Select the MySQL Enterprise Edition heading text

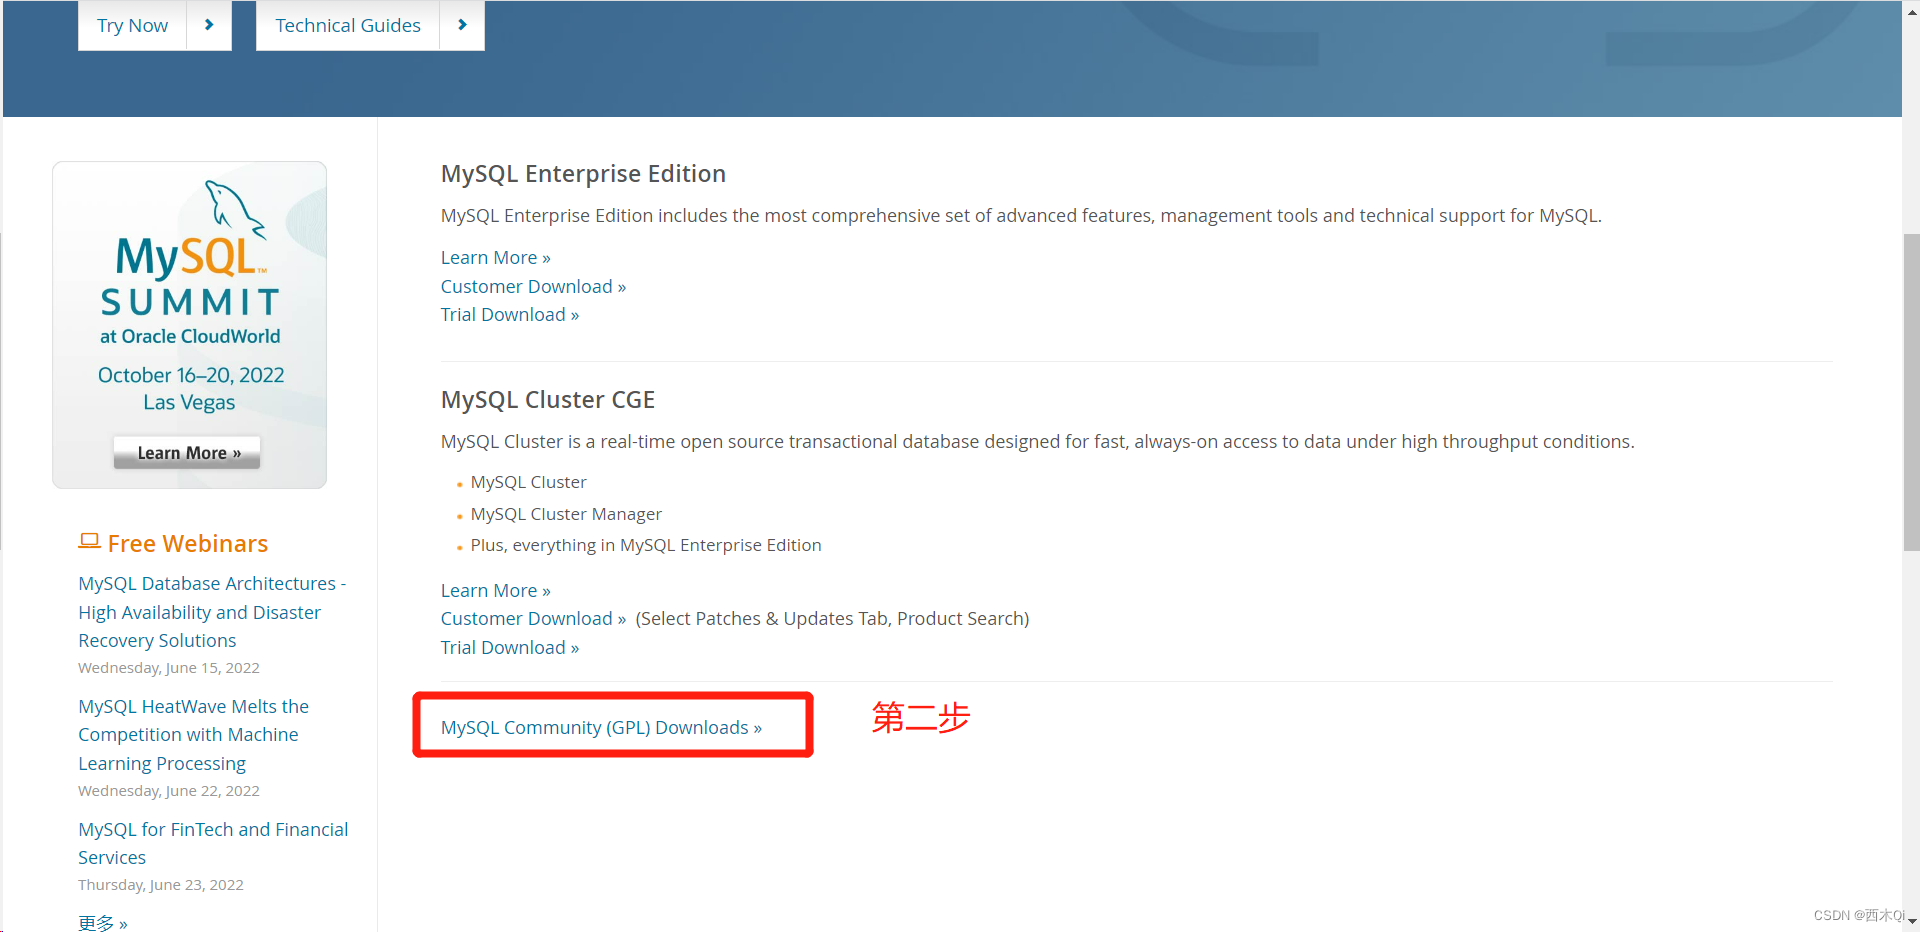(x=583, y=174)
